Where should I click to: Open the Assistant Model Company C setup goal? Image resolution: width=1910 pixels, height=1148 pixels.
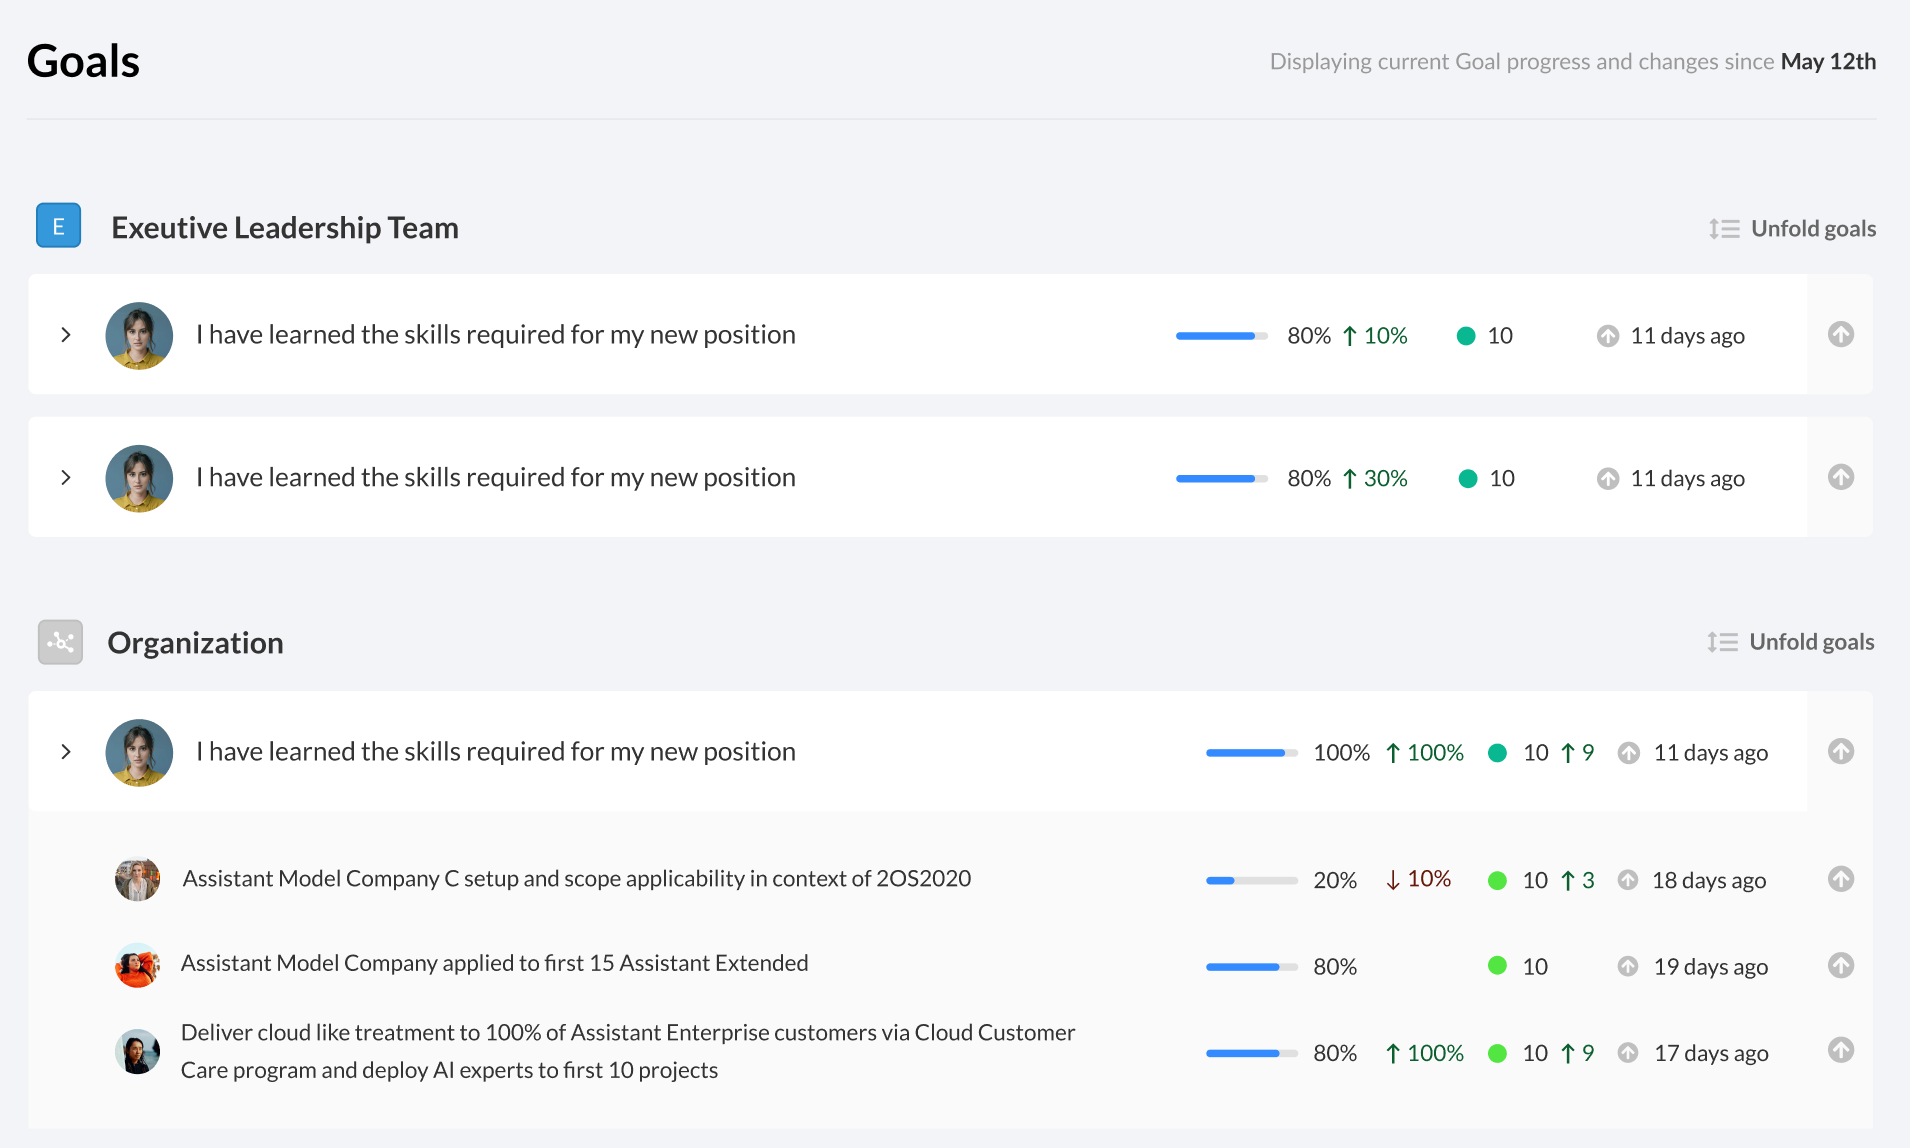(577, 878)
